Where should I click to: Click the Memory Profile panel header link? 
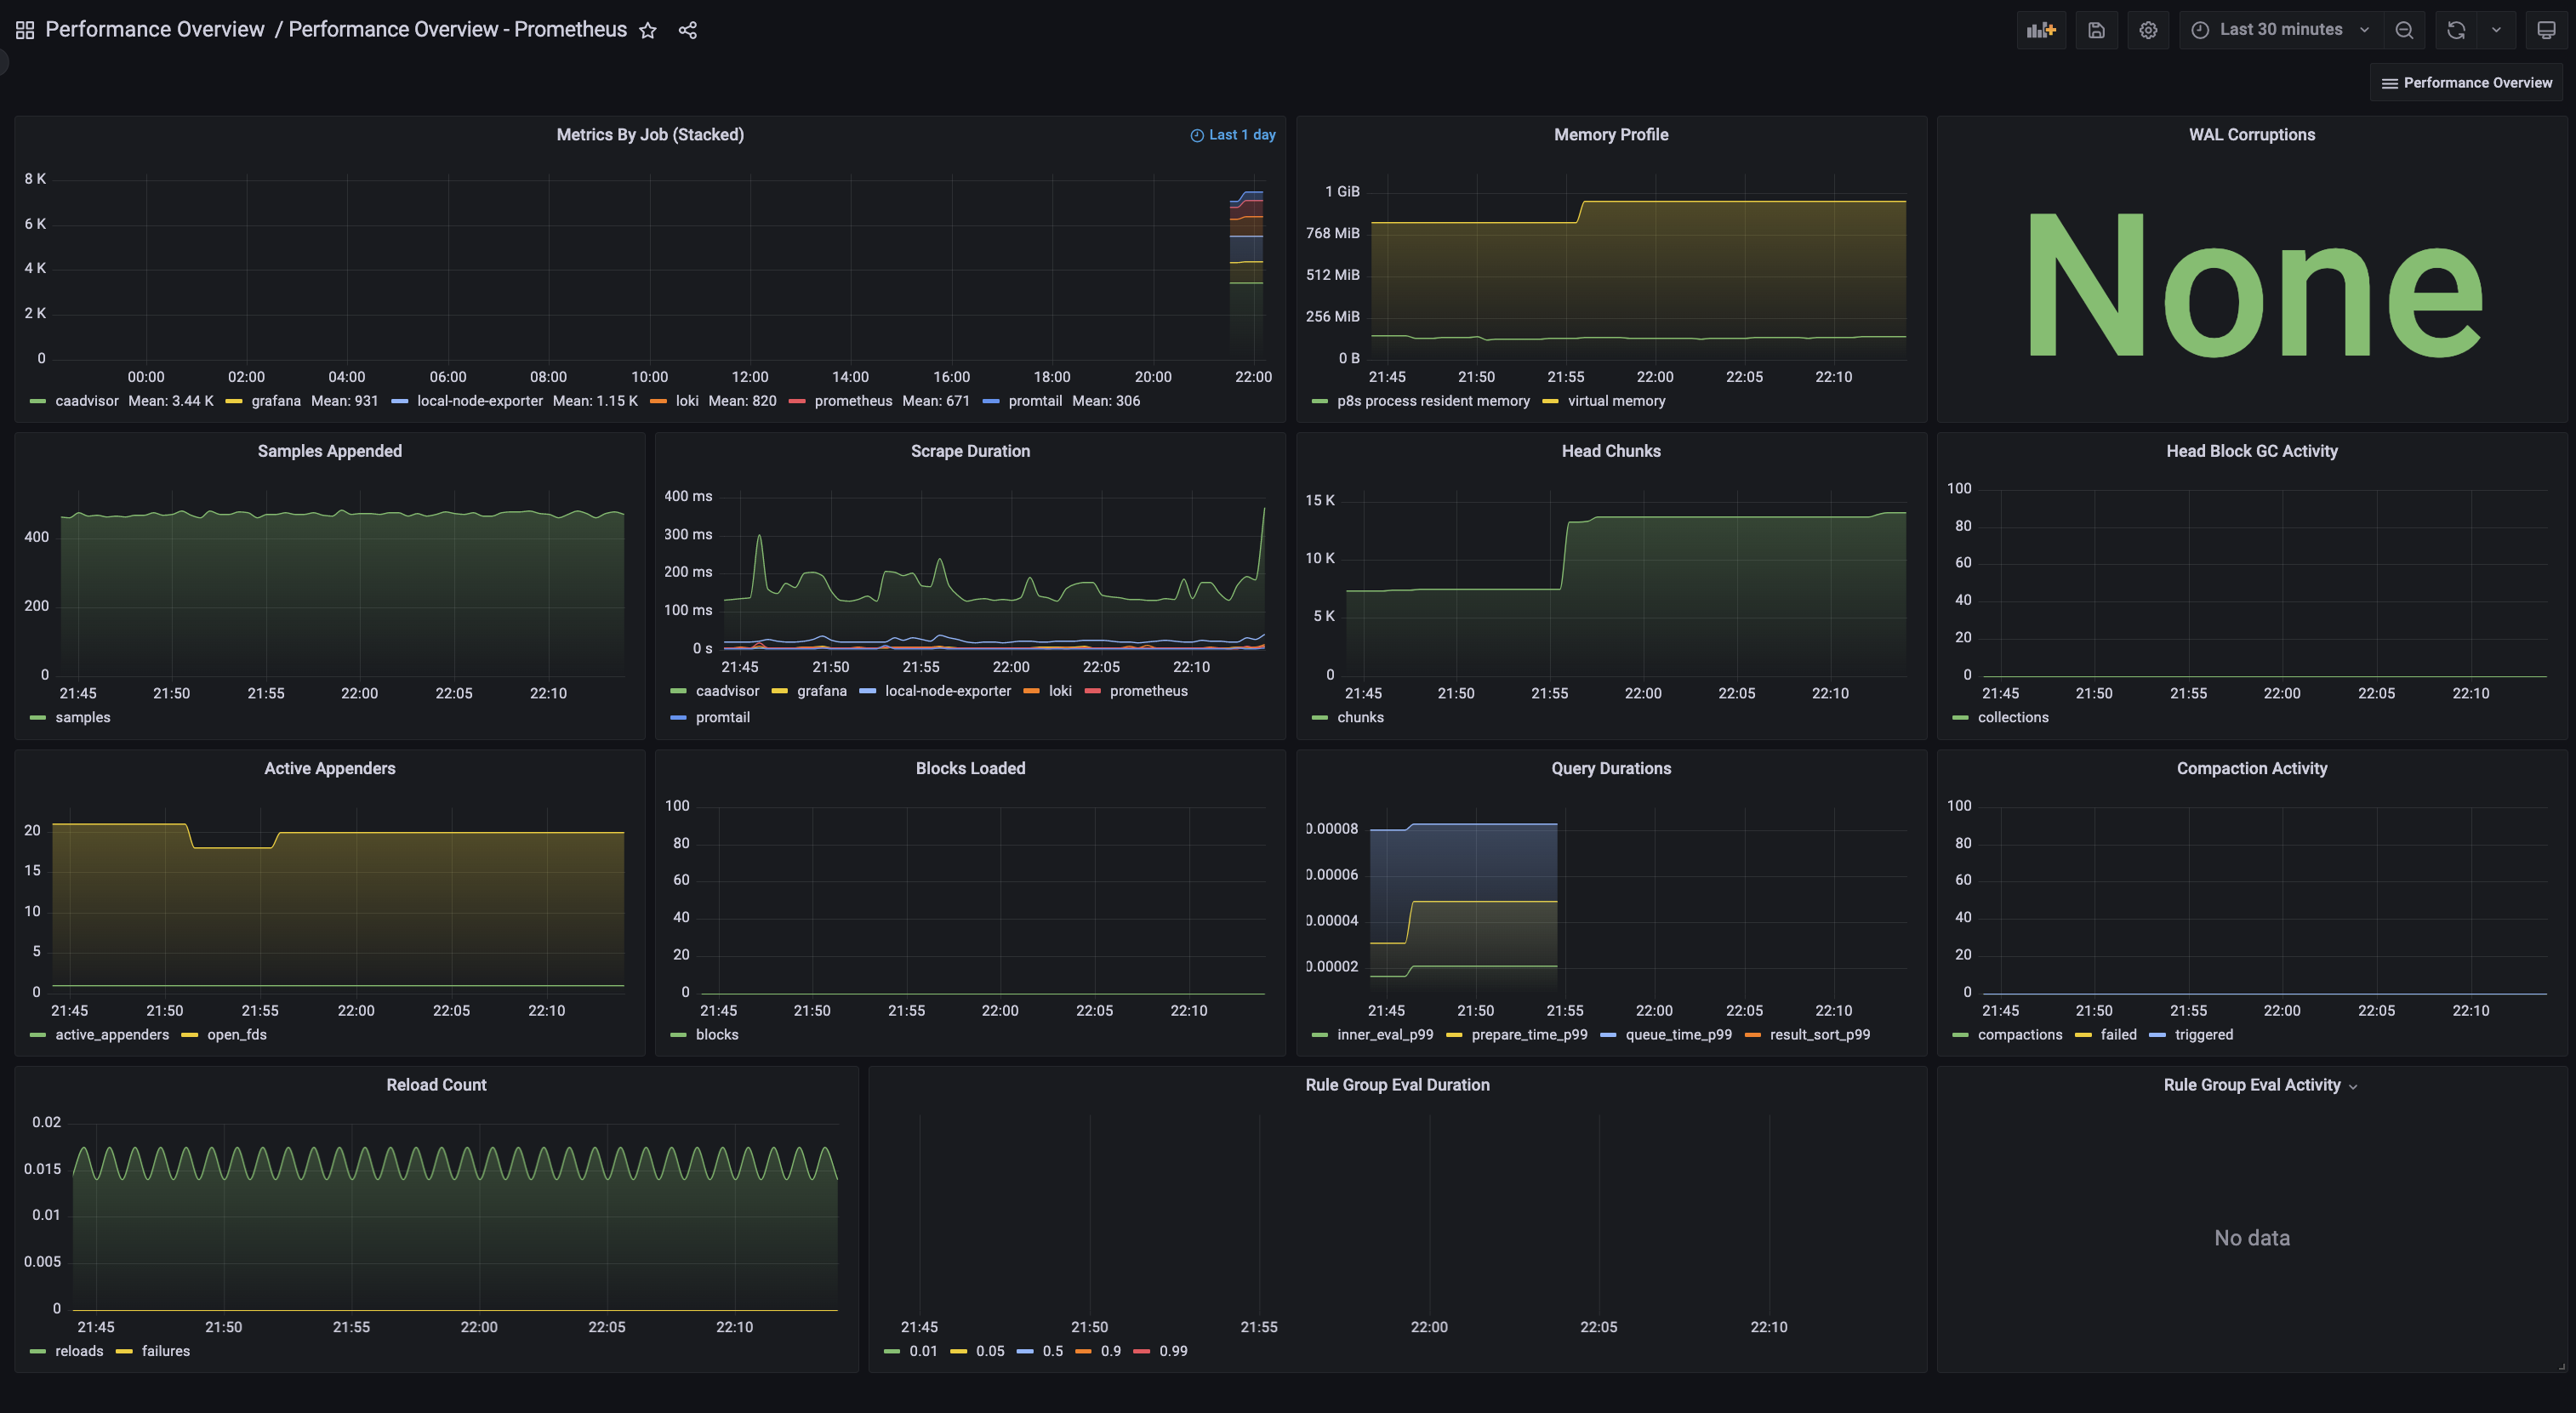pos(1609,136)
